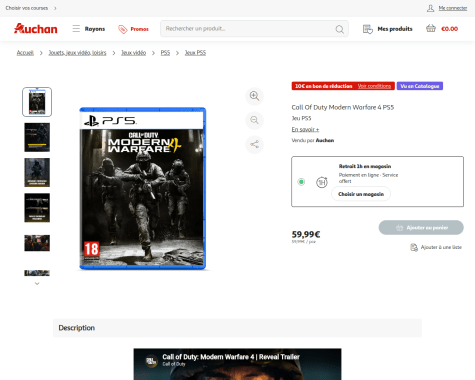Show more thumbnails with down chevron
The width and height of the screenshot is (475, 380).
coord(37,284)
